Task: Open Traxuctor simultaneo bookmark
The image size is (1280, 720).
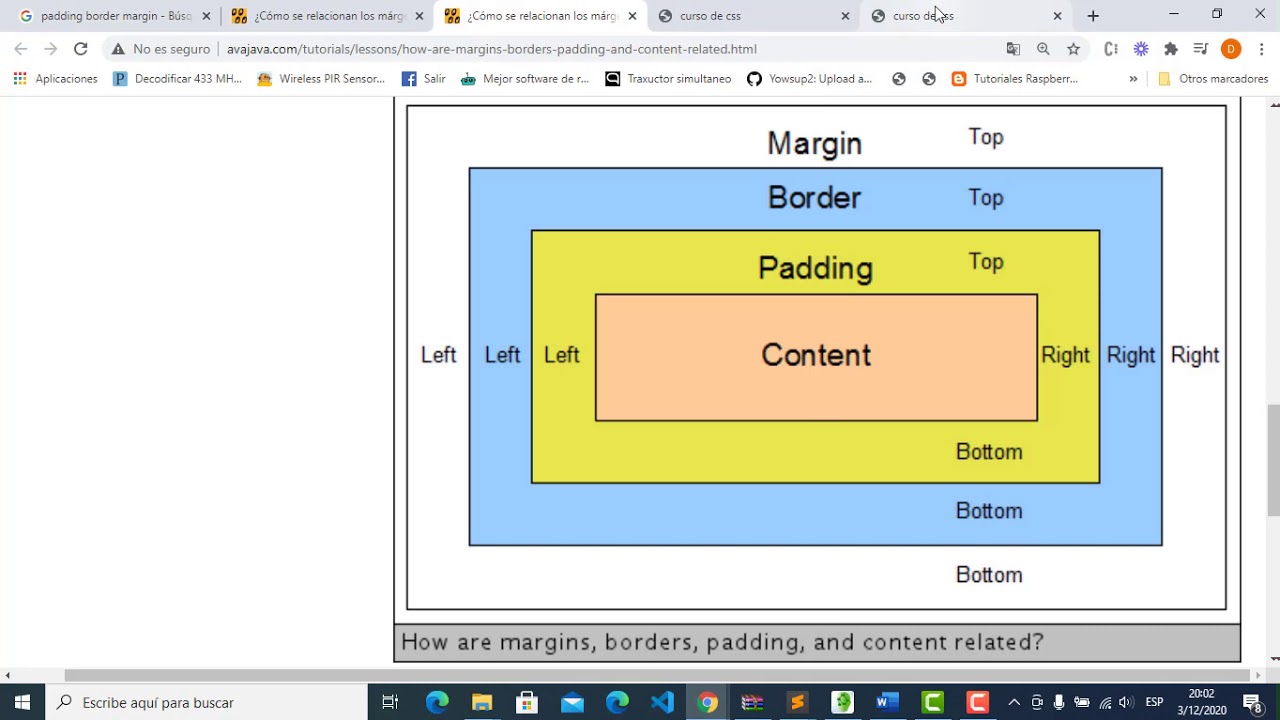Action: pyautogui.click(x=668, y=79)
